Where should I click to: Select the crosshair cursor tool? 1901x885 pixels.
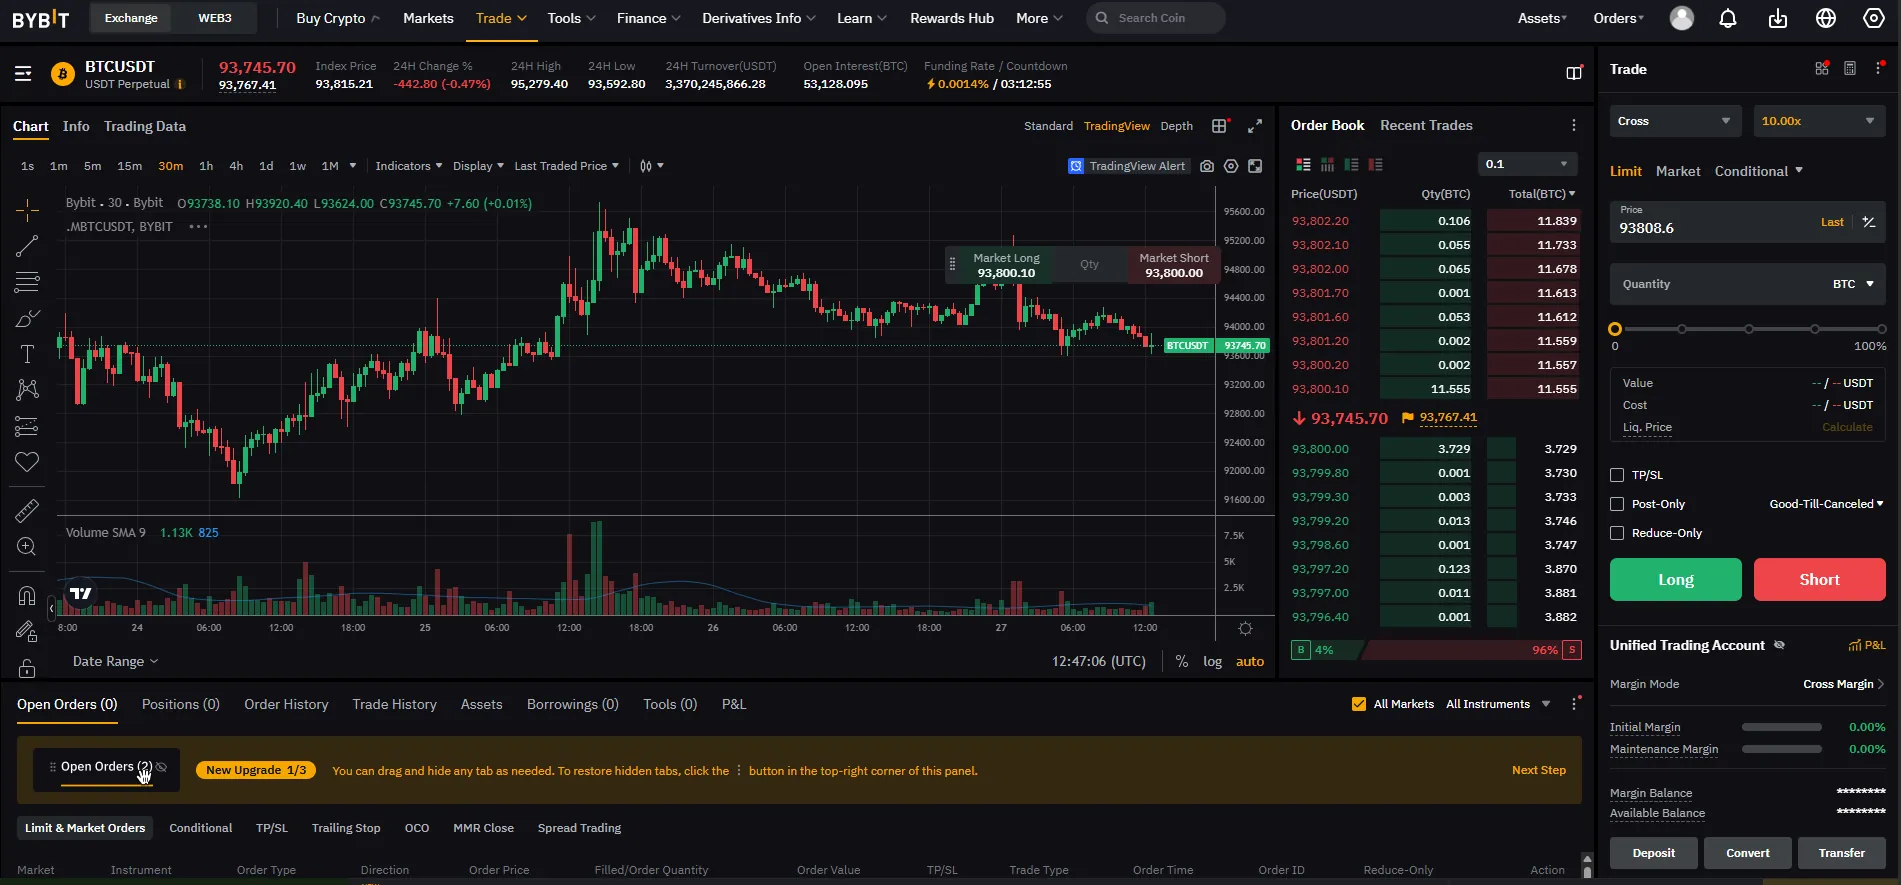27,209
